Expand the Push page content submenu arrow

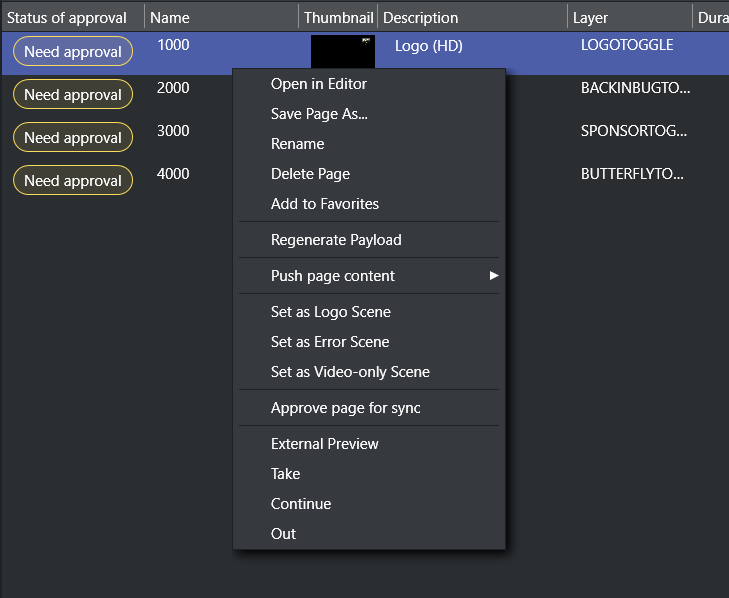coord(493,276)
